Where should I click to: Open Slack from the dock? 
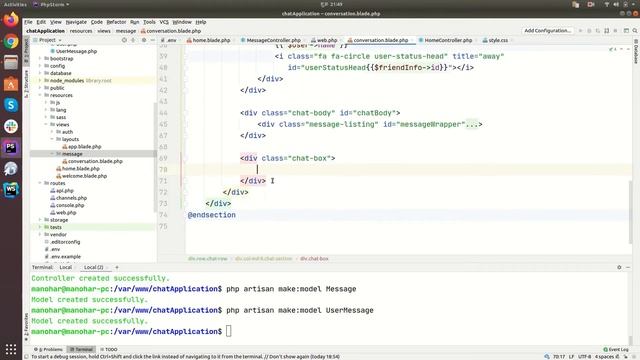[11, 127]
